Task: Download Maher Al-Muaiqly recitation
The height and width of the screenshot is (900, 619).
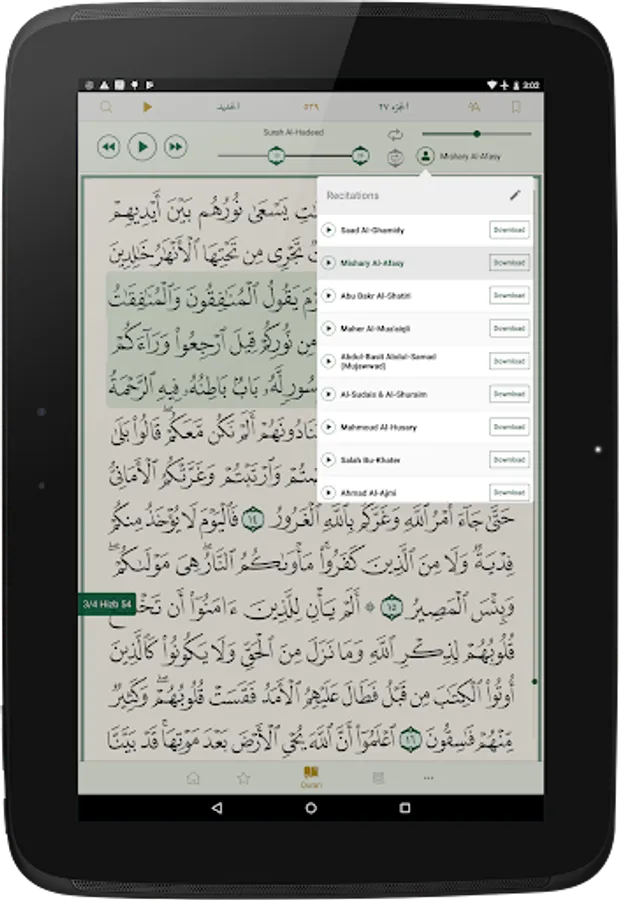Action: click(x=509, y=328)
